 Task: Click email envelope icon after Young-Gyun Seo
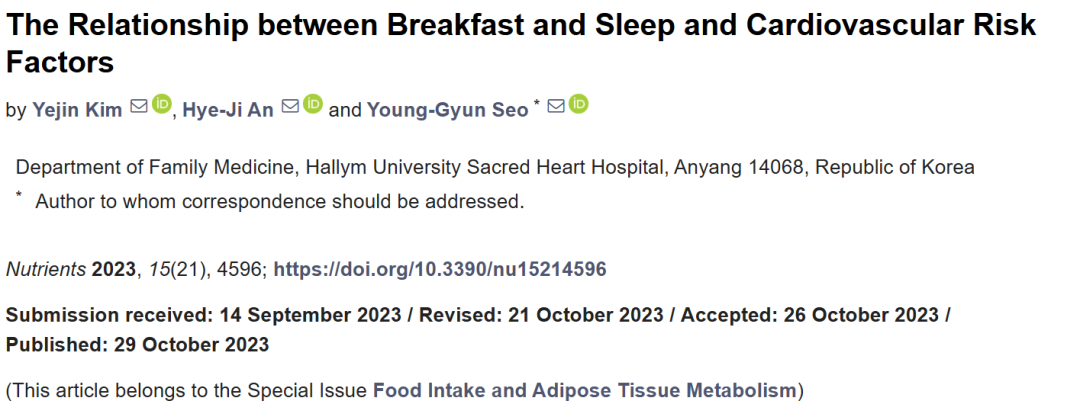pos(556,107)
